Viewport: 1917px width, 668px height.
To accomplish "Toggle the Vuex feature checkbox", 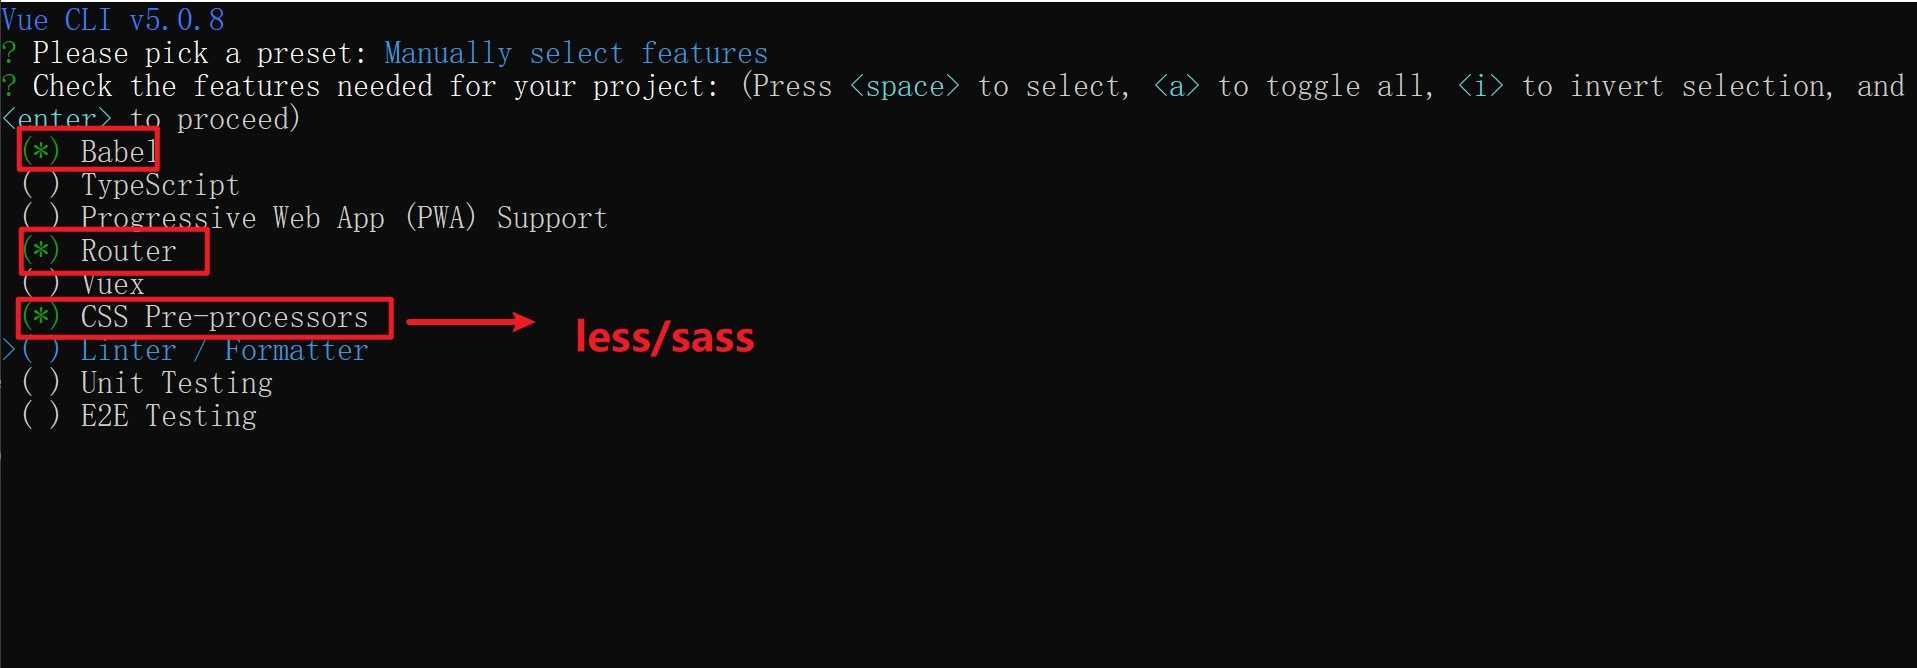I will coord(41,284).
